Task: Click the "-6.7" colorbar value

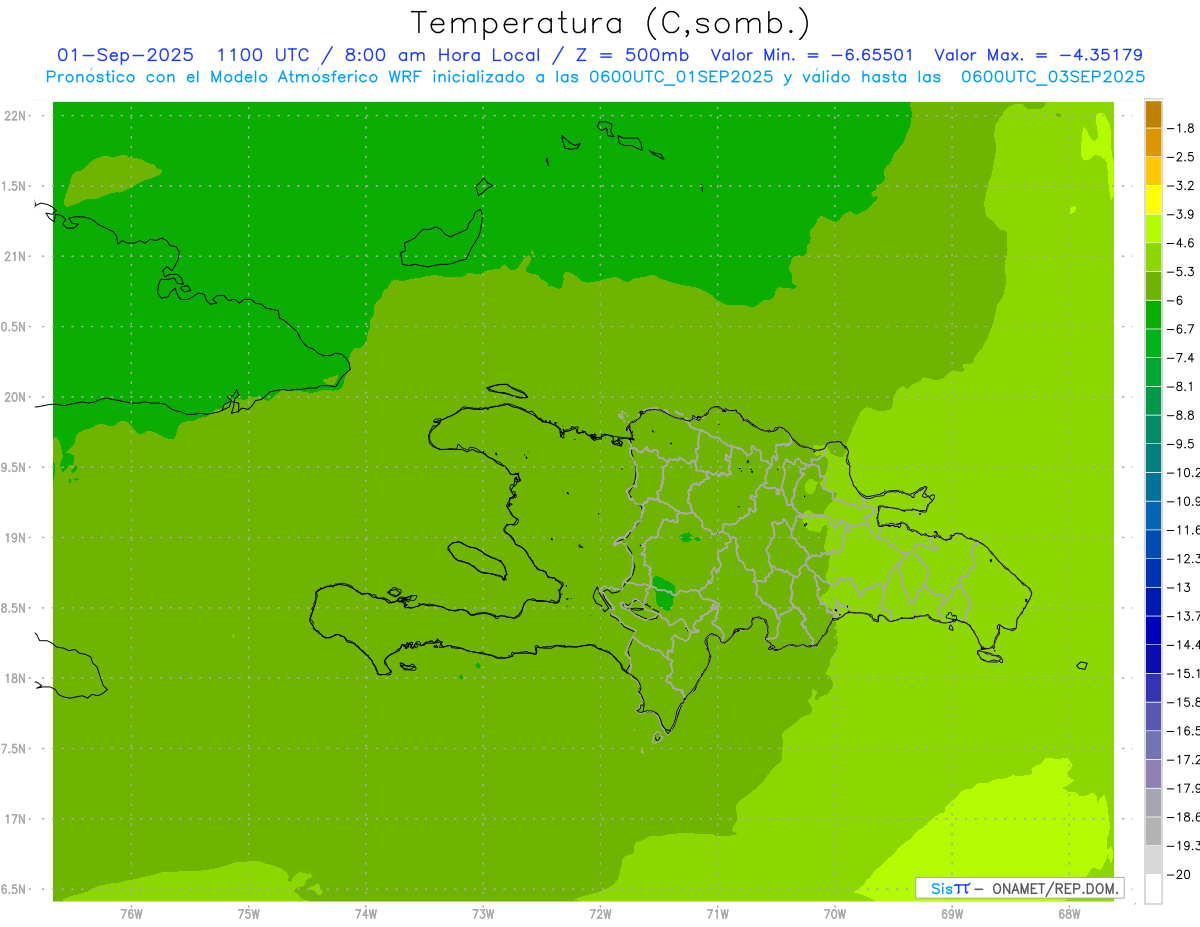Action: 1181,329
